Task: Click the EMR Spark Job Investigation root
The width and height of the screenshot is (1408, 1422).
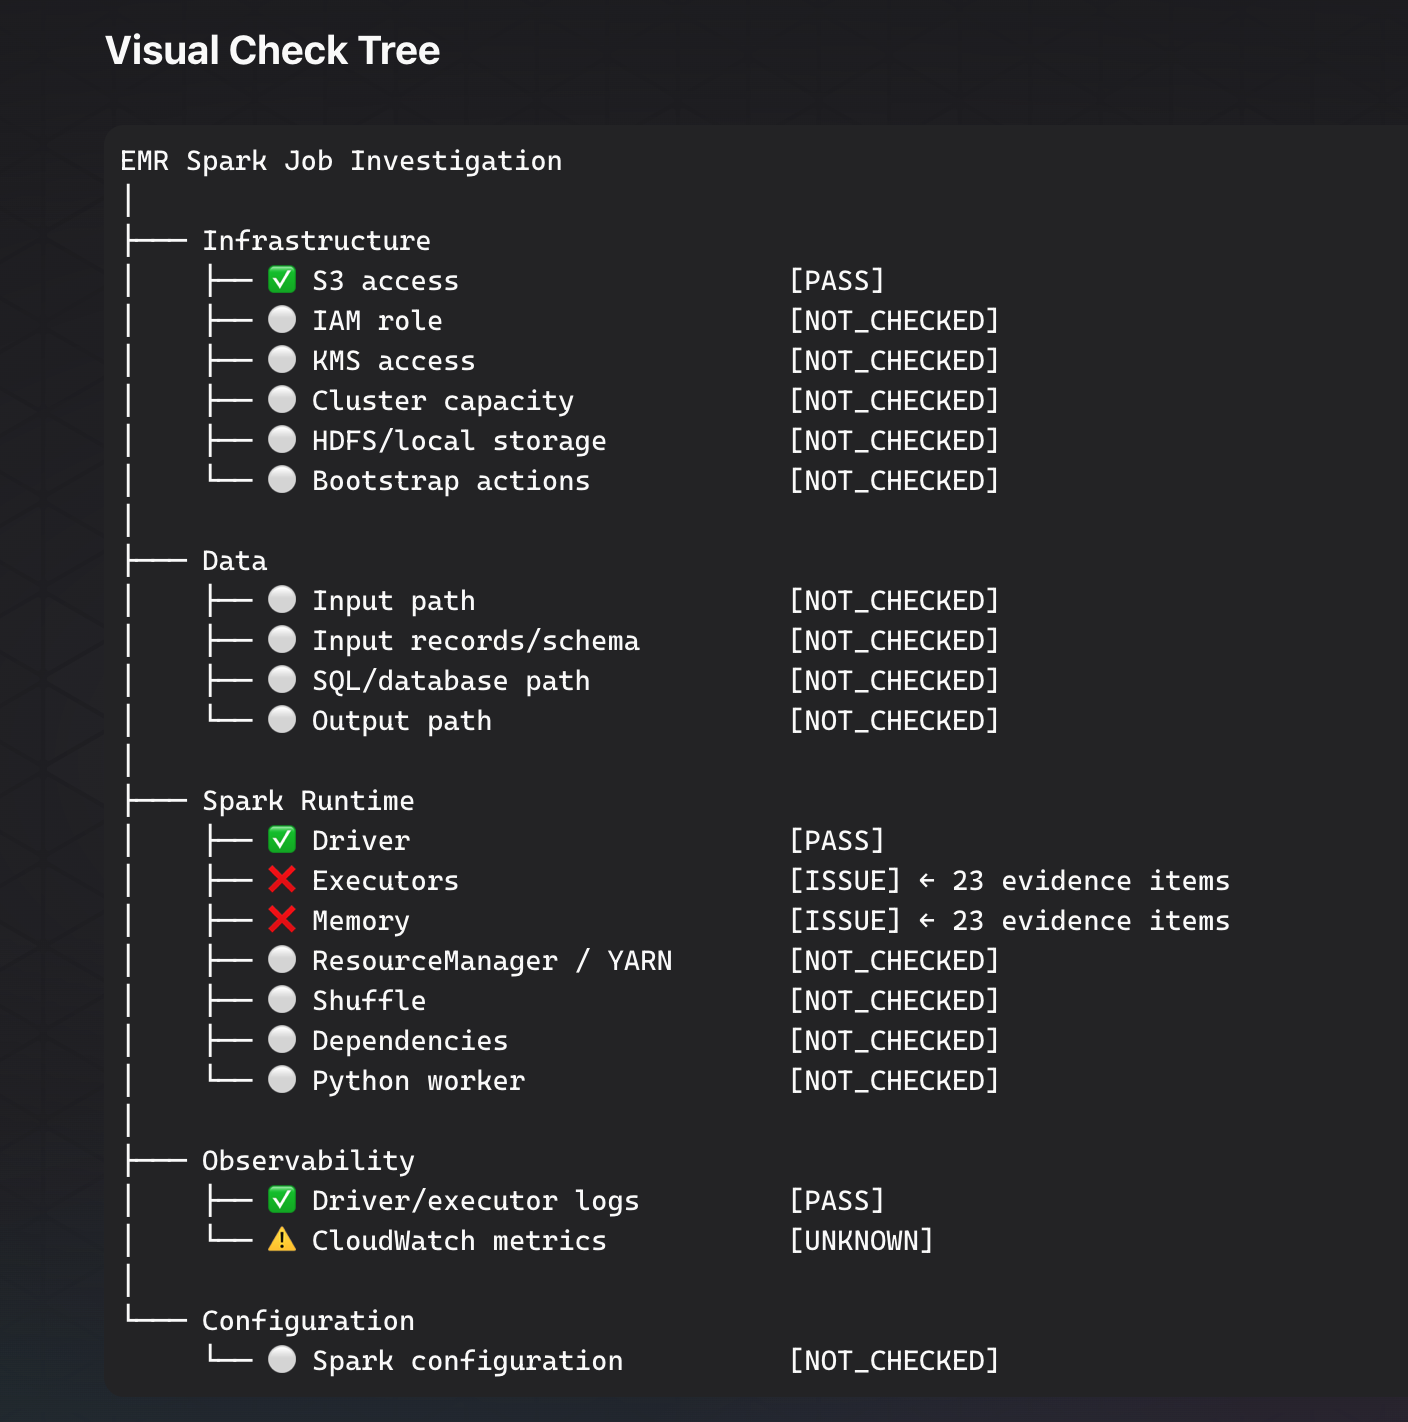Action: coord(341,161)
